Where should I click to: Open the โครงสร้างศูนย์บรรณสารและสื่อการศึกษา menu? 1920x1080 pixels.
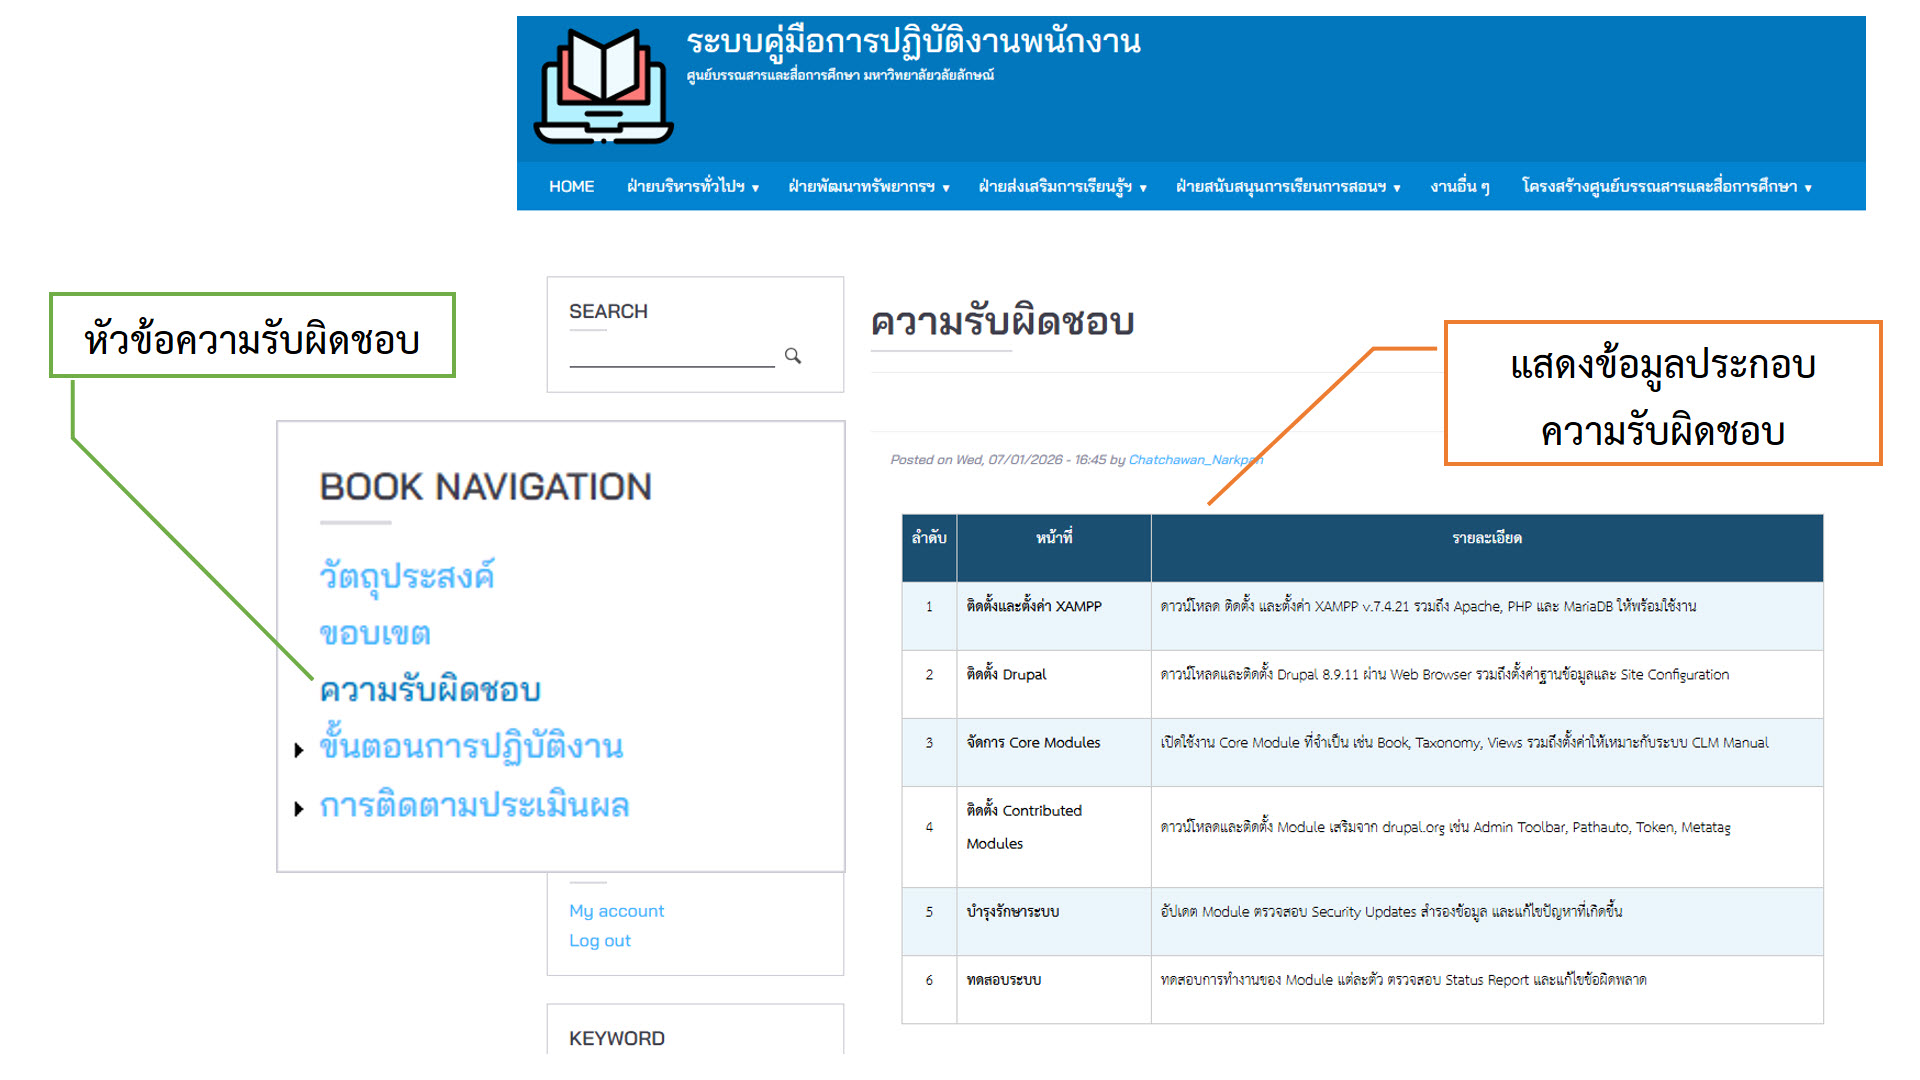click(x=1667, y=187)
